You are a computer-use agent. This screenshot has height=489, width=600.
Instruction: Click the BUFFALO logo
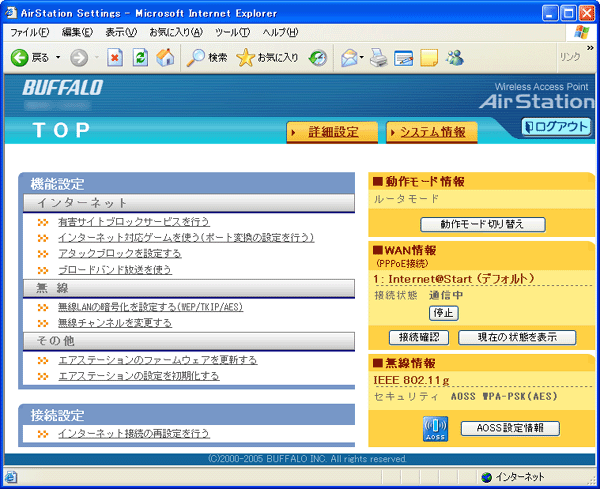63,88
